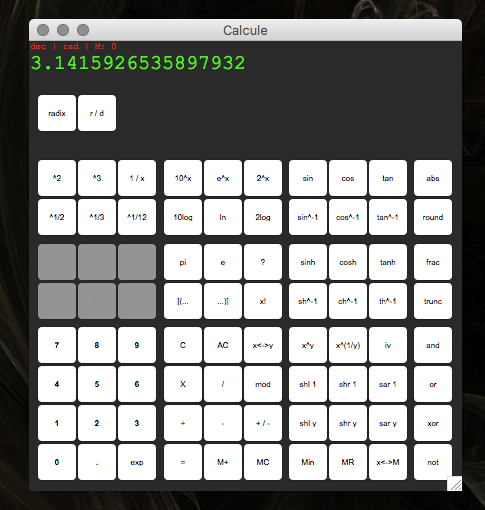The height and width of the screenshot is (510, 485).
Task: Toggle the radix mode button
Action: (x=57, y=113)
